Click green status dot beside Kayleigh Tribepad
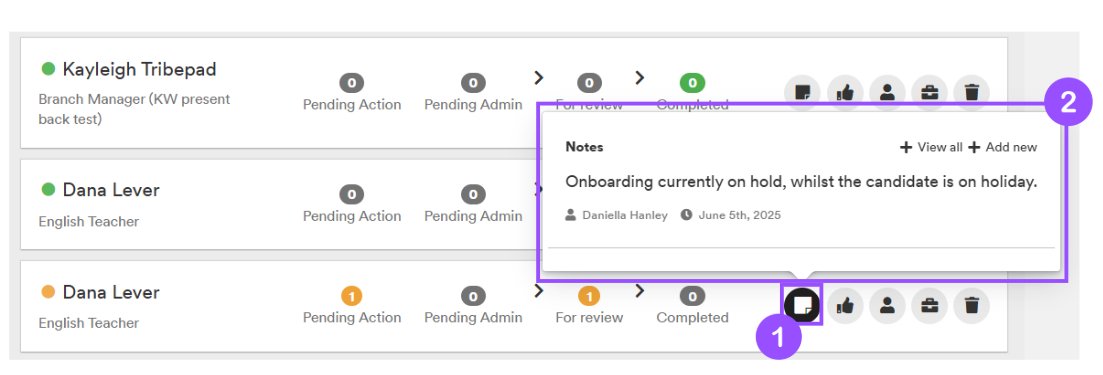The width and height of the screenshot is (1103, 375). tap(48, 69)
